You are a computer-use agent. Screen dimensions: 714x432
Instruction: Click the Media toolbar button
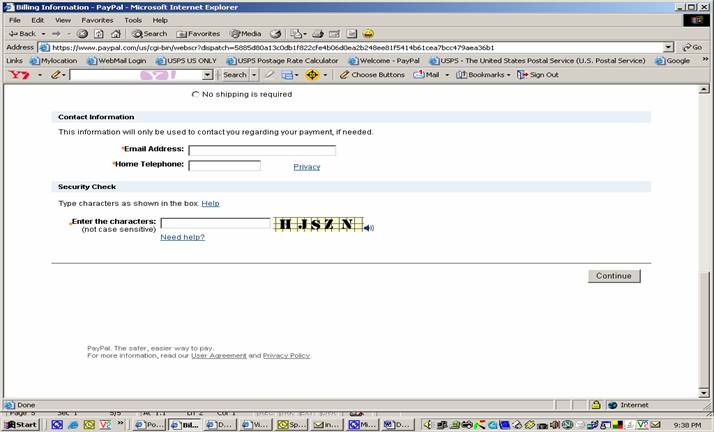coord(244,33)
